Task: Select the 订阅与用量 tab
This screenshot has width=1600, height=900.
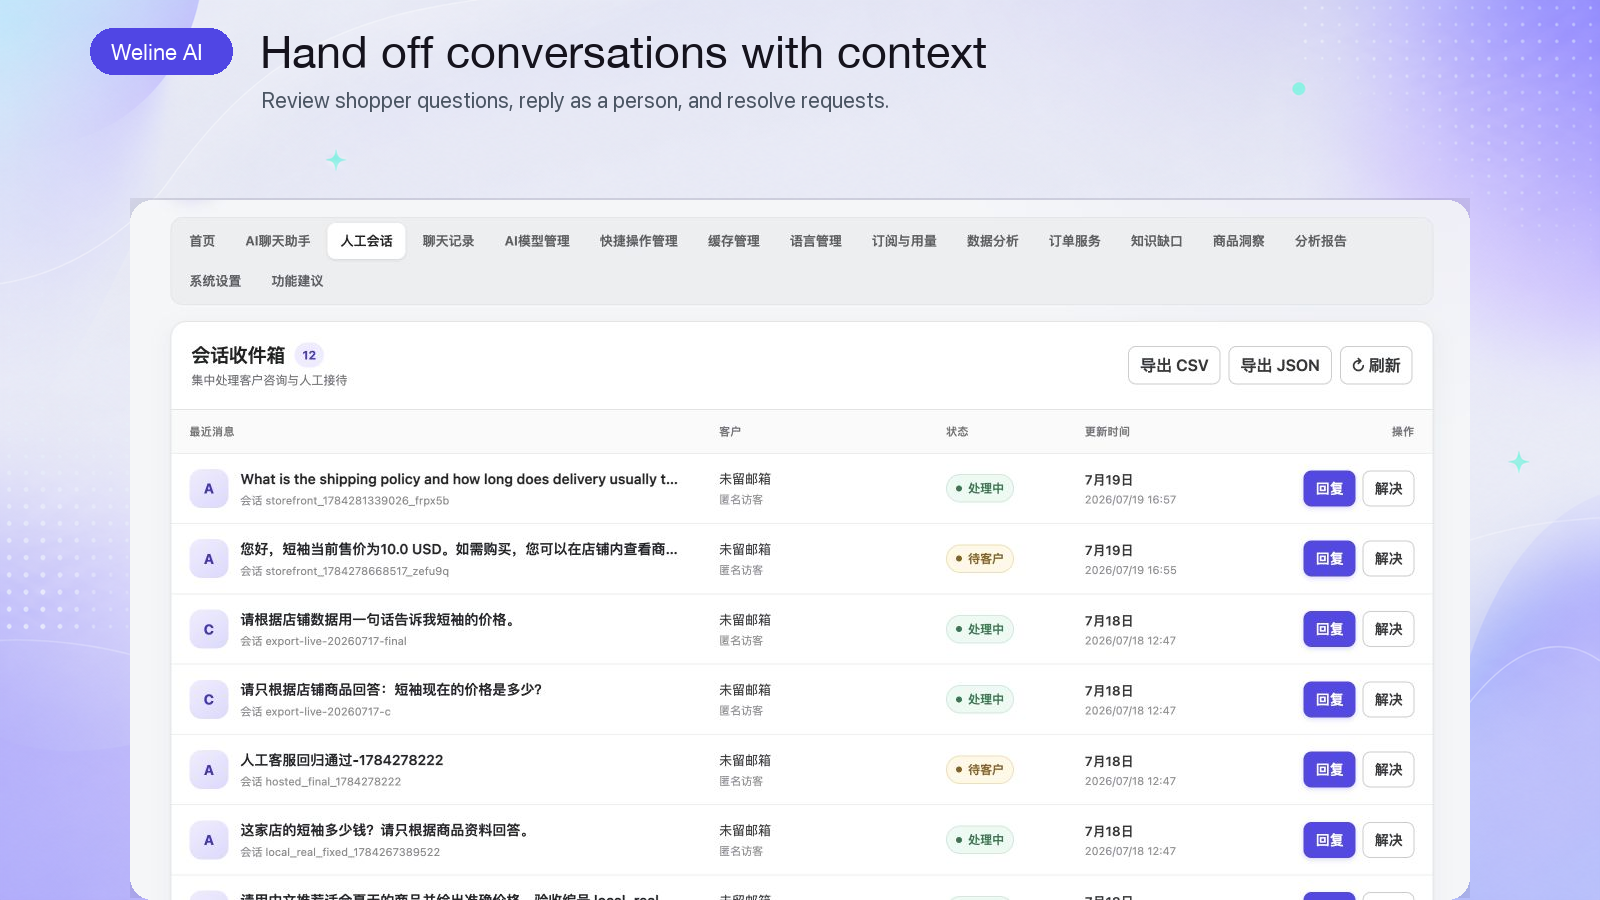Action: 904,241
